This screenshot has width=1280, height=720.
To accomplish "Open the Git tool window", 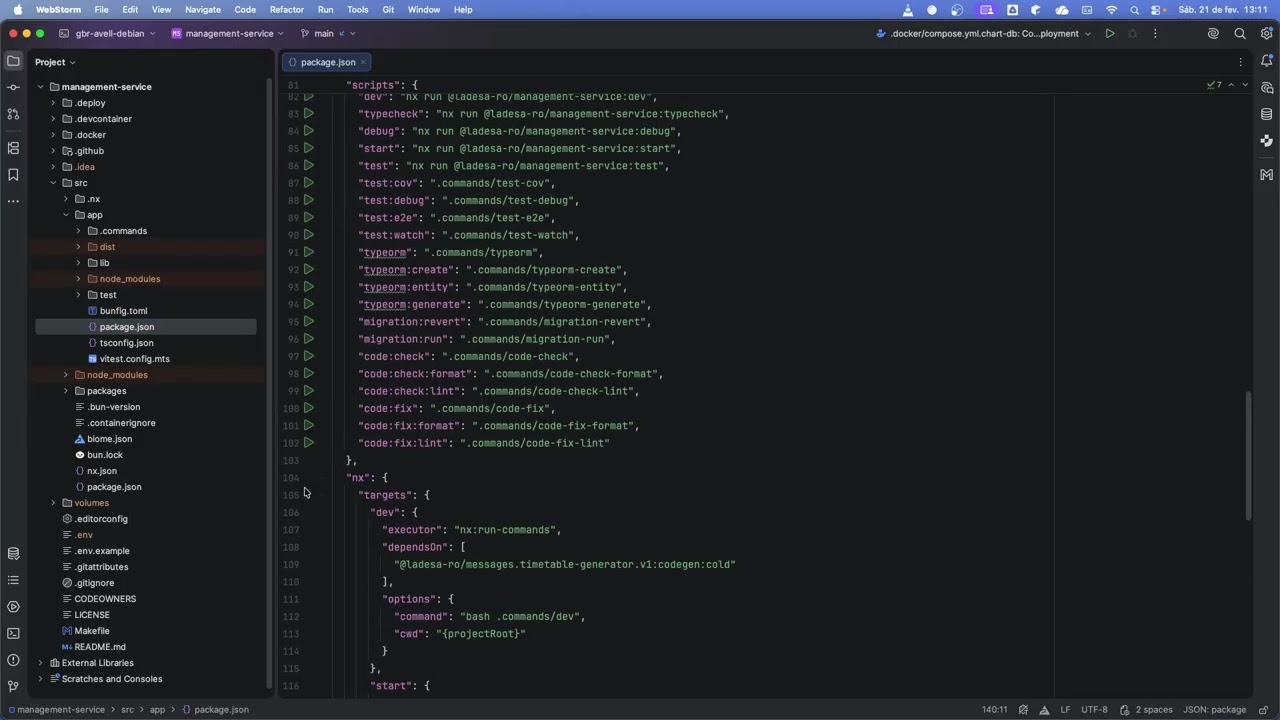I will 13,686.
